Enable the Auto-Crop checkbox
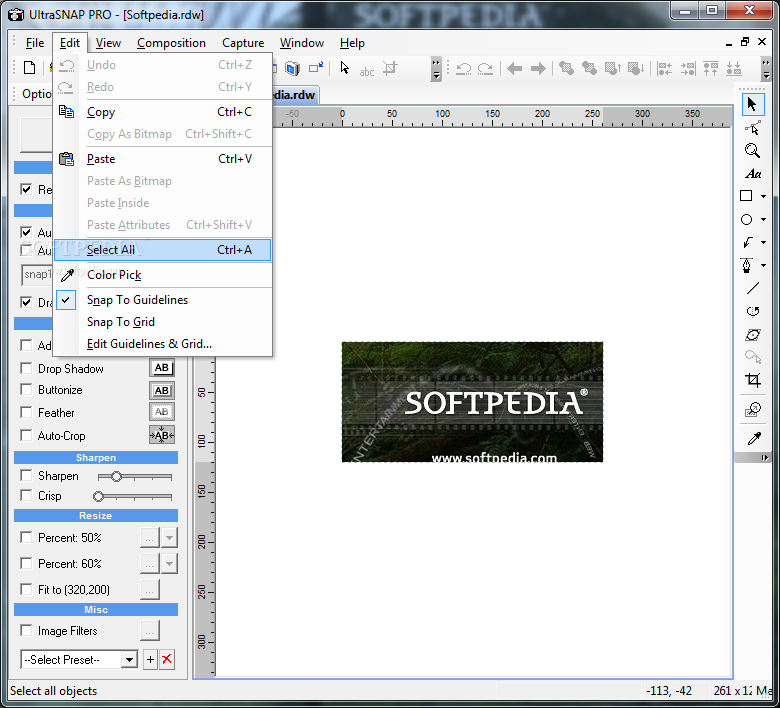The height and width of the screenshot is (708, 780). point(26,435)
